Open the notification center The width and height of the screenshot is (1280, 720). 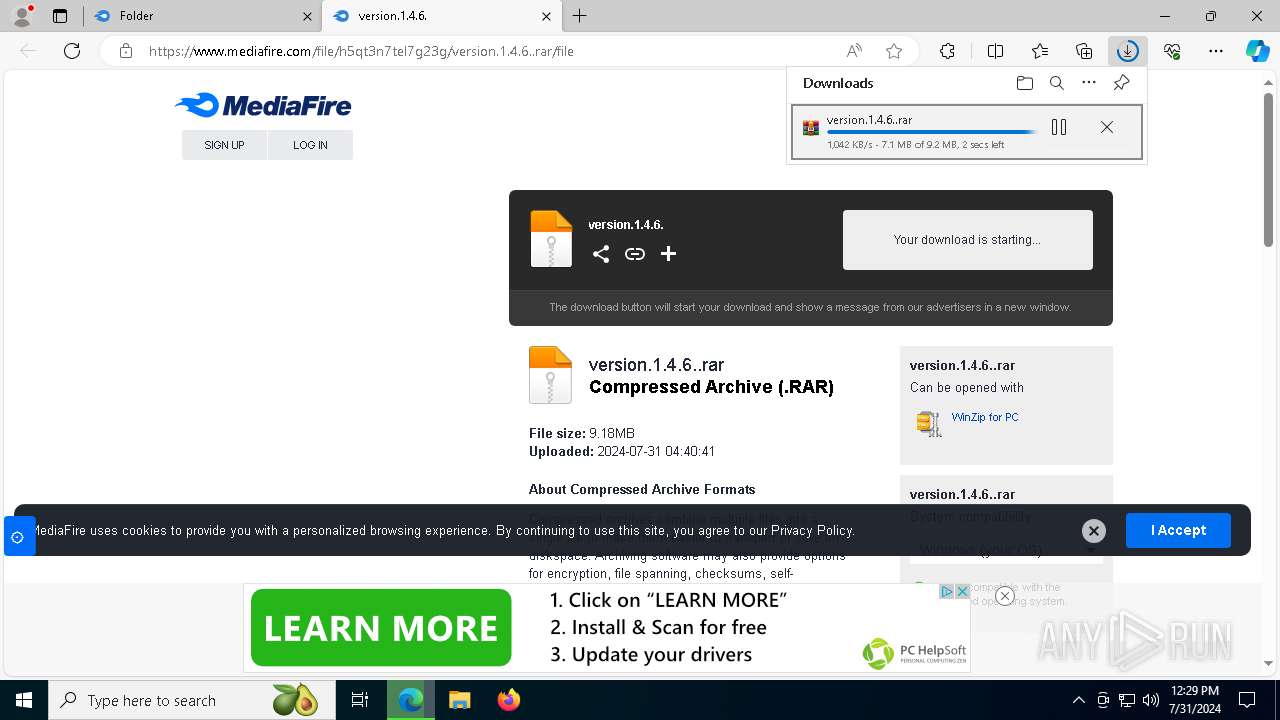point(1247,700)
